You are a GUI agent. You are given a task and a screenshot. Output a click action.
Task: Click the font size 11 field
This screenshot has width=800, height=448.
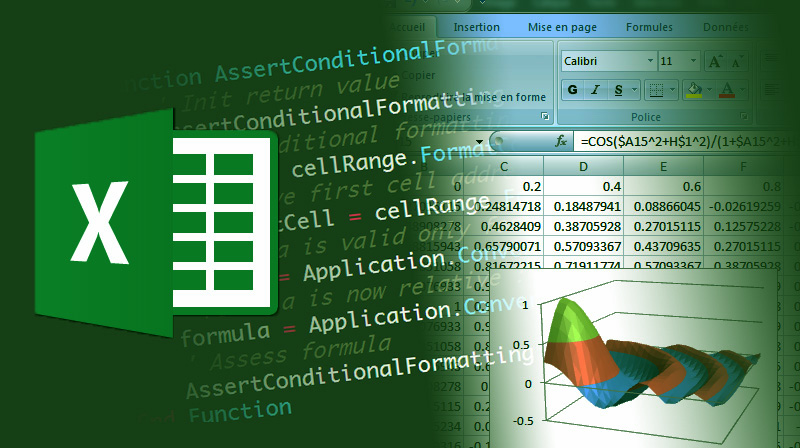click(x=672, y=61)
